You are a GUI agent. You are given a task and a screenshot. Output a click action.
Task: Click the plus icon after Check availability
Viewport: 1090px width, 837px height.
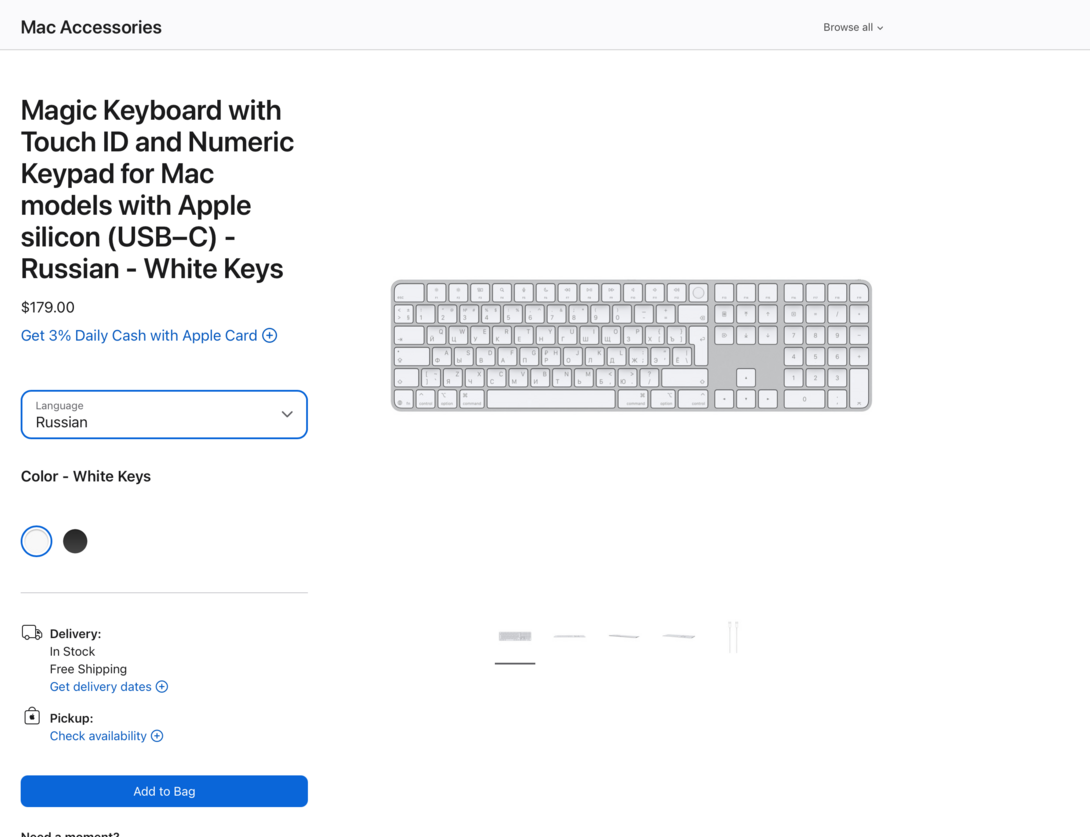157,736
